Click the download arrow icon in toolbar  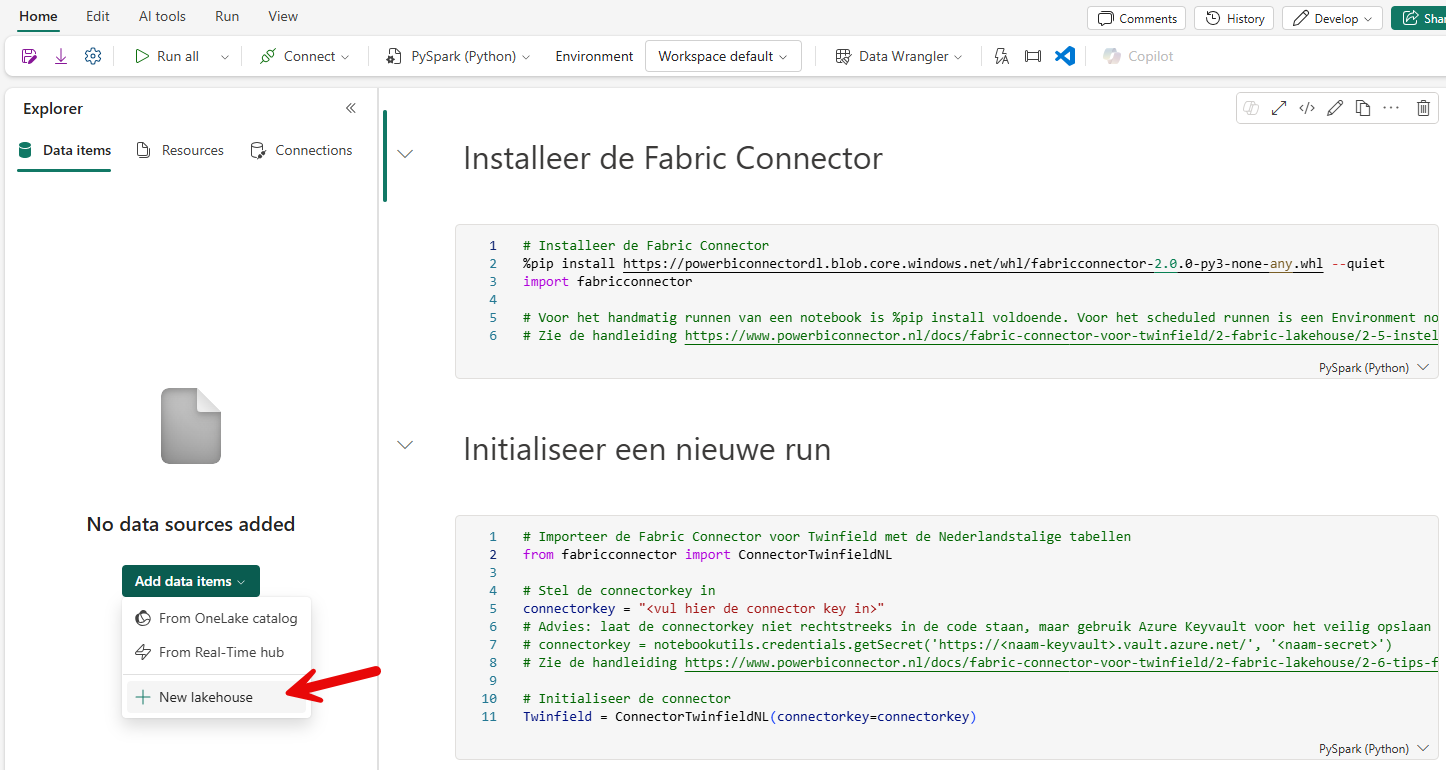[x=61, y=57]
